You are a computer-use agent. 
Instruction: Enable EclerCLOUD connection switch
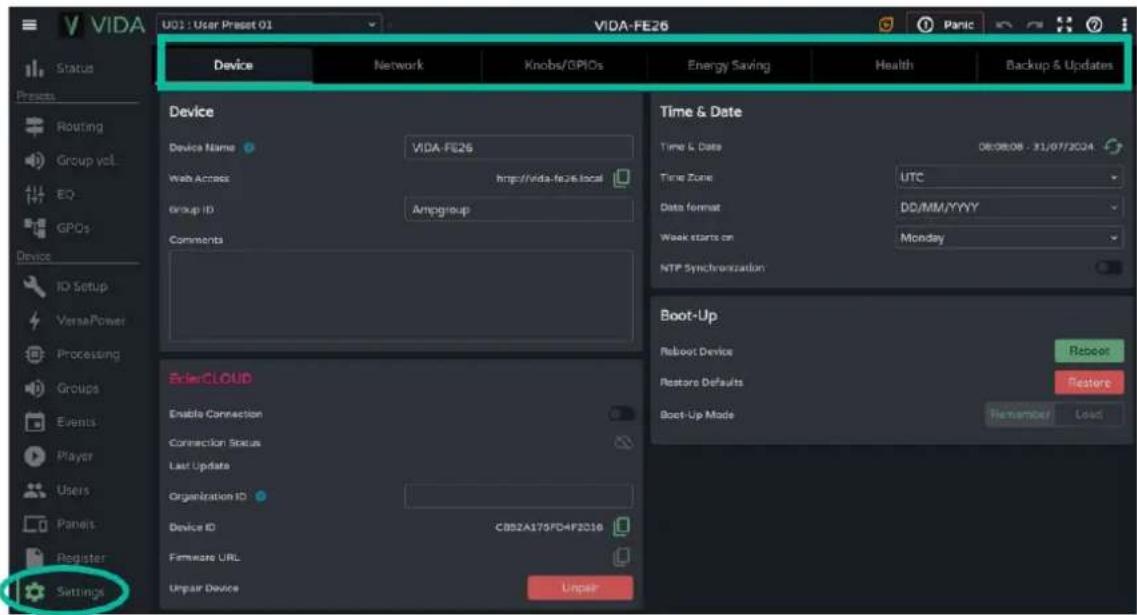[x=621, y=413]
